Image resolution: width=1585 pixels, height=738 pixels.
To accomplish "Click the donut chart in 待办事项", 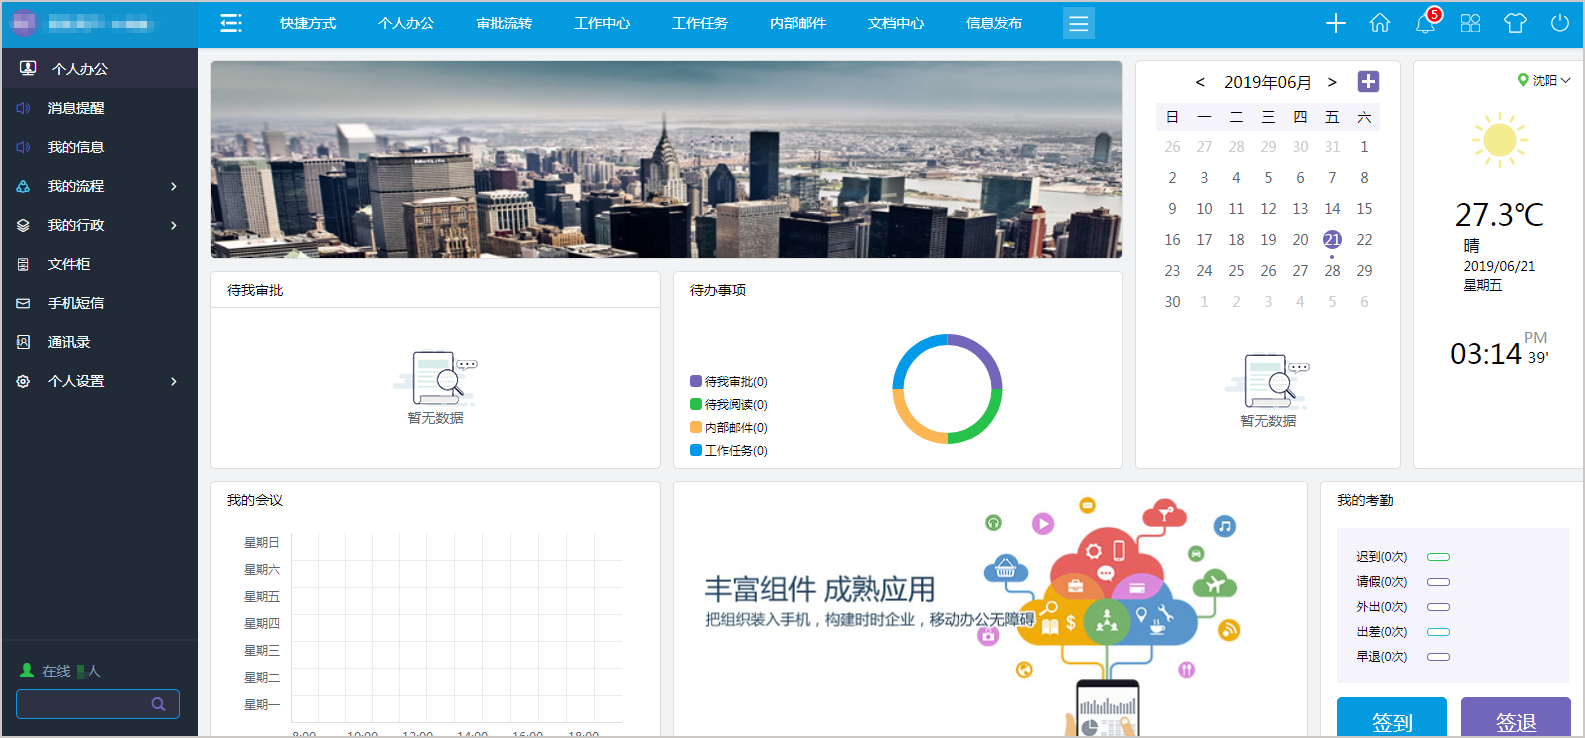I will pos(947,389).
